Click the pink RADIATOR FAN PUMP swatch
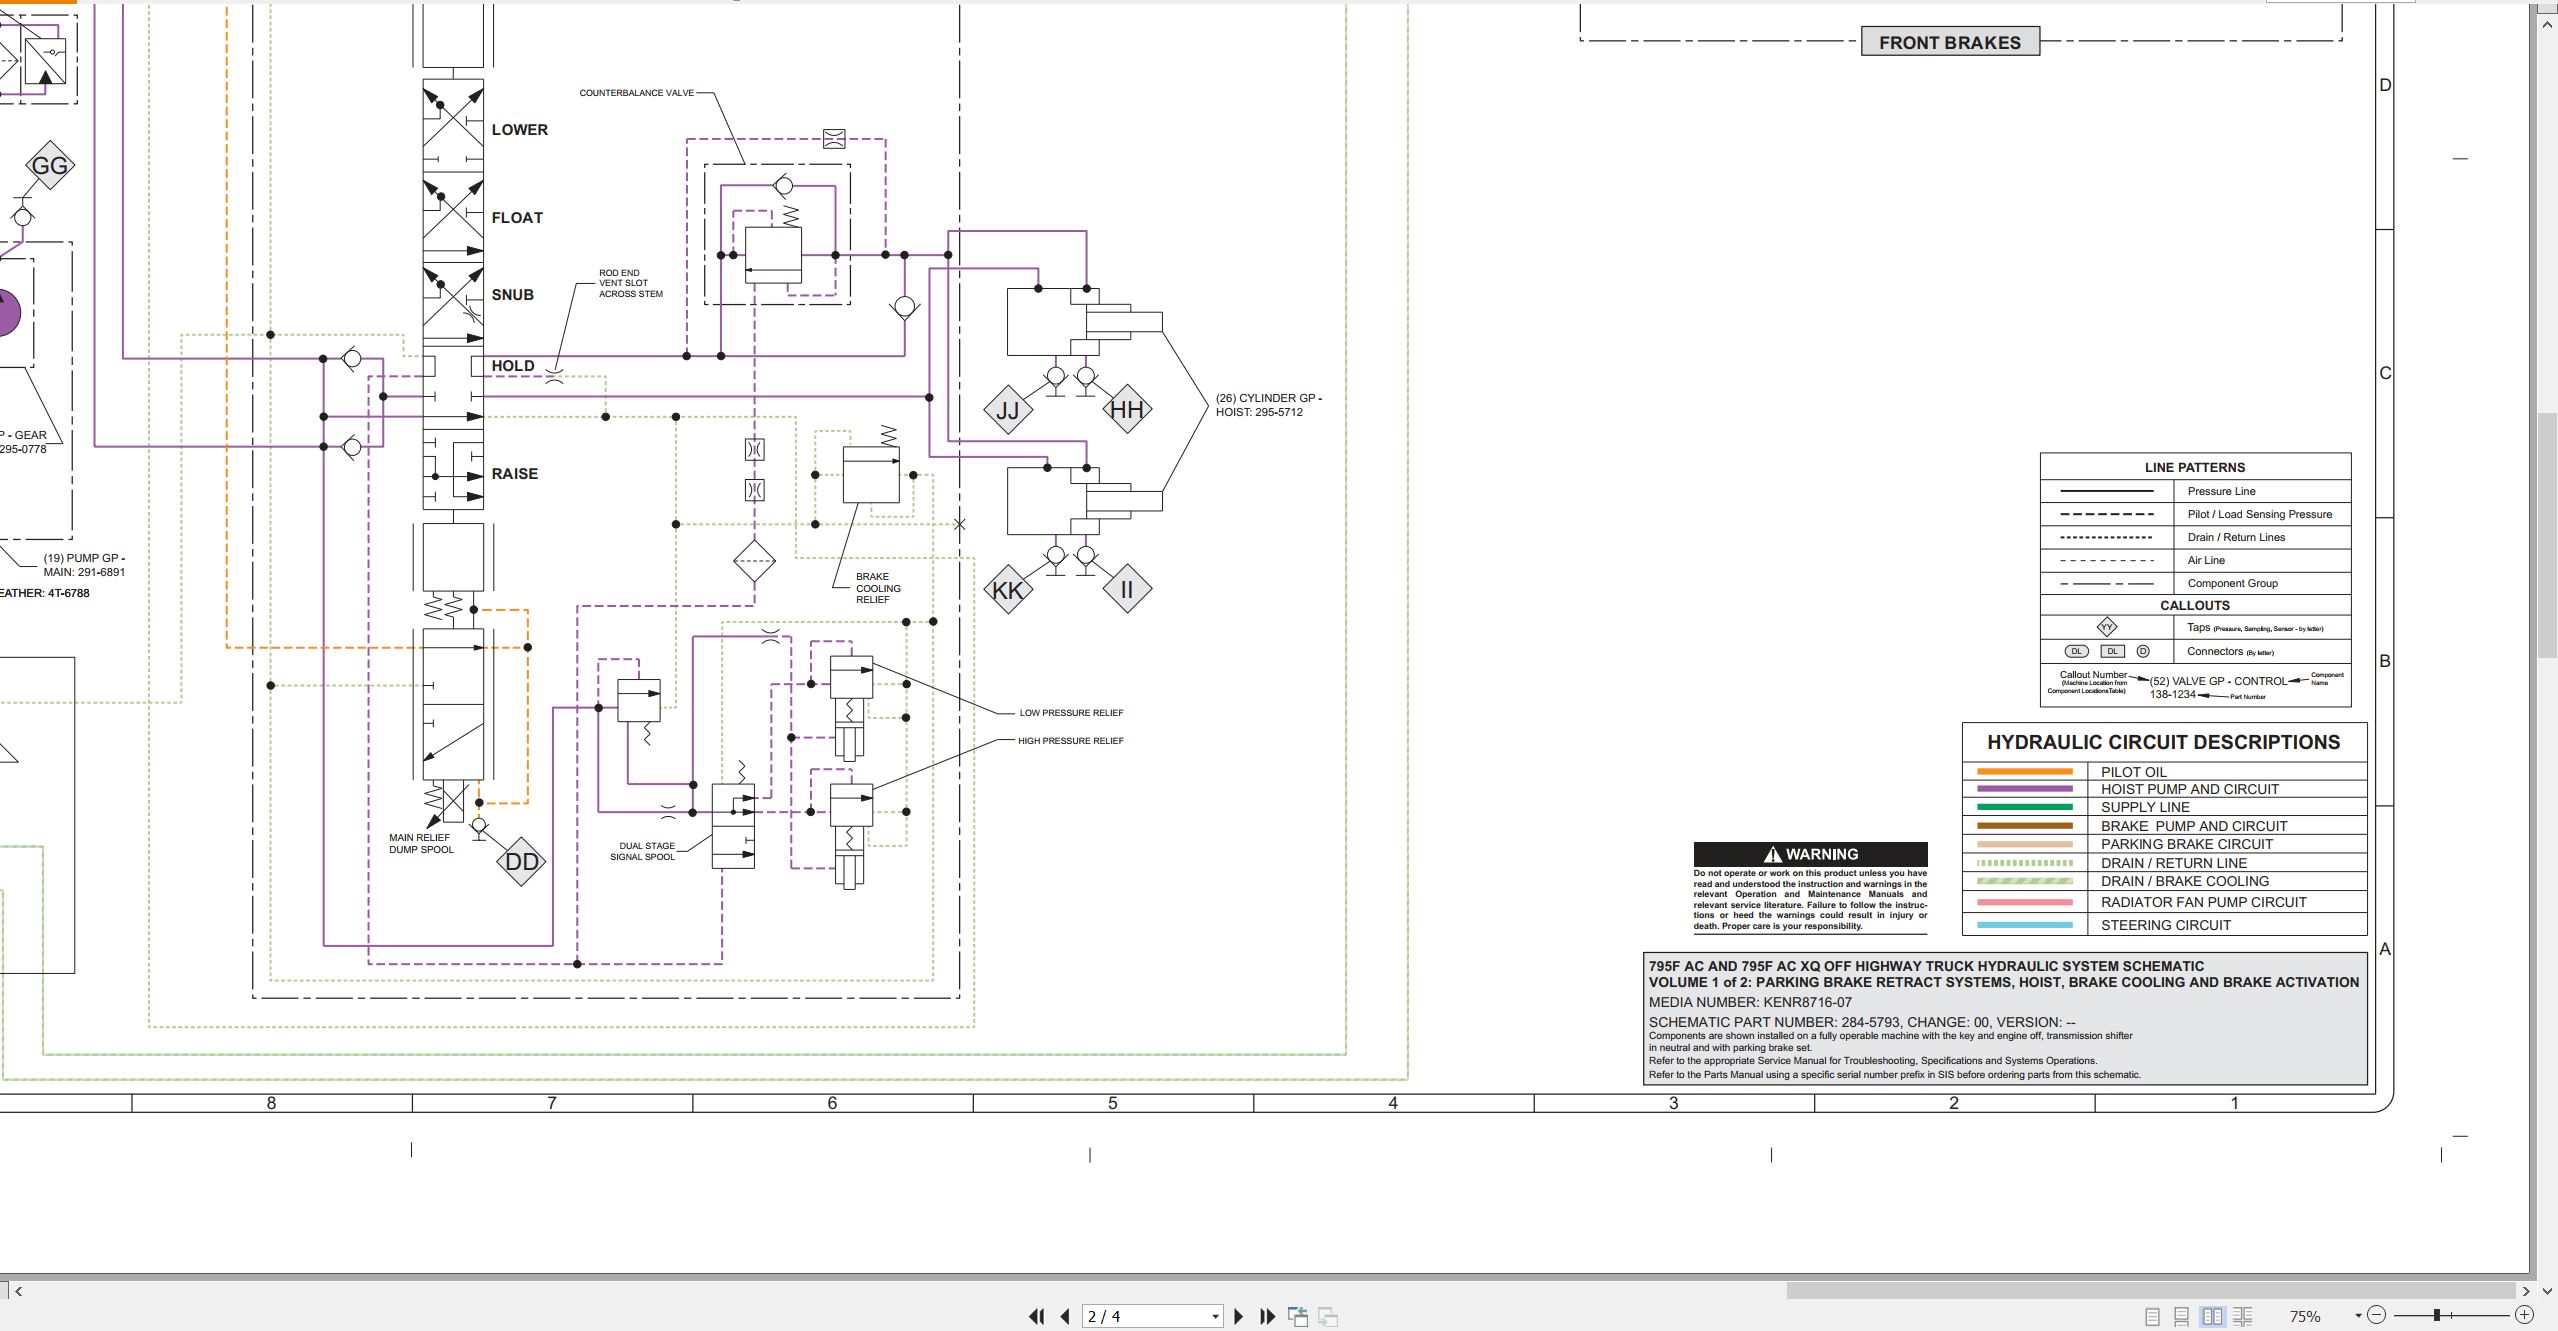This screenshot has height=1331, width=2558. point(2025,902)
